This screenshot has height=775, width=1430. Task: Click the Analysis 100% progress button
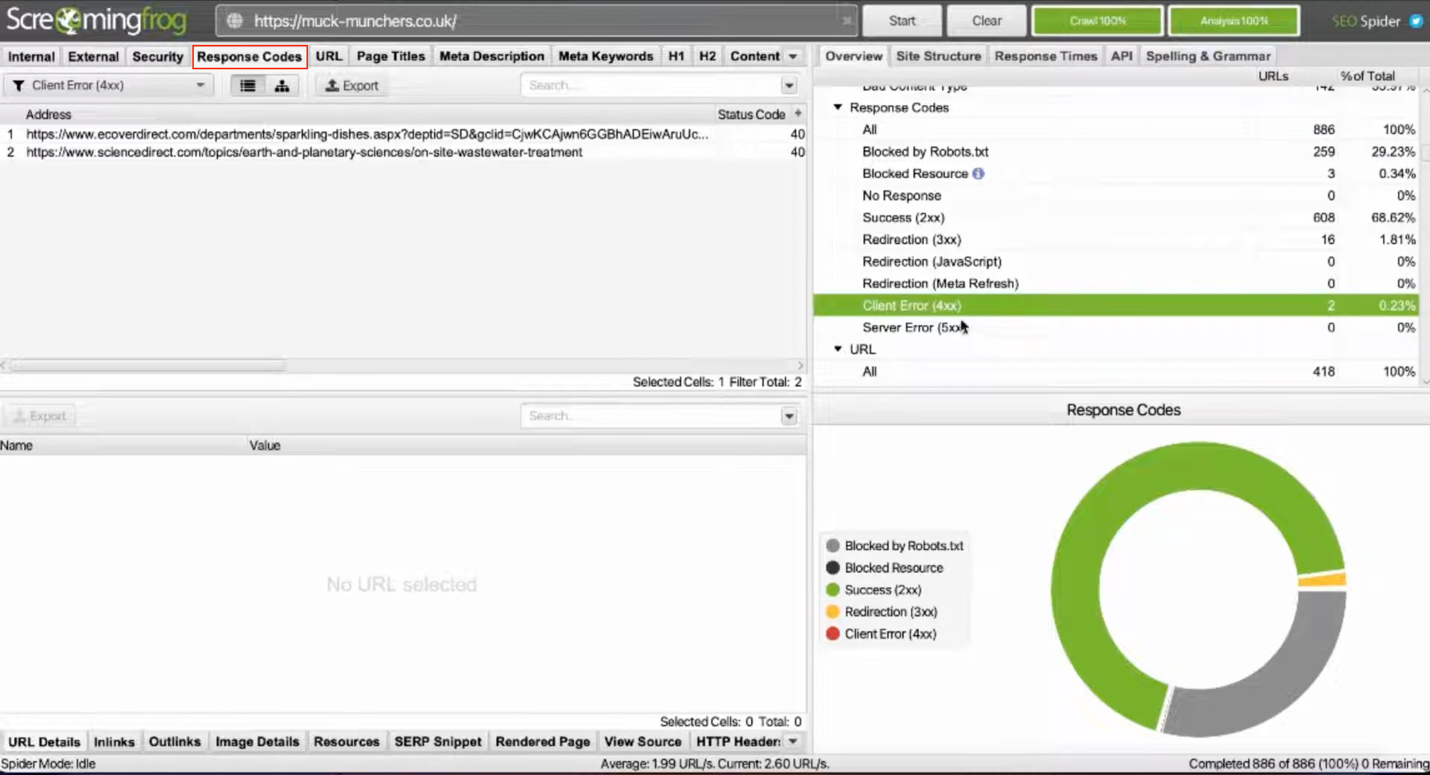[x=1234, y=21]
